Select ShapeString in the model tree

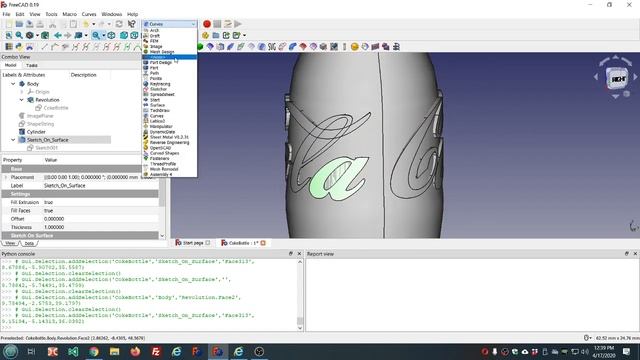click(40, 124)
